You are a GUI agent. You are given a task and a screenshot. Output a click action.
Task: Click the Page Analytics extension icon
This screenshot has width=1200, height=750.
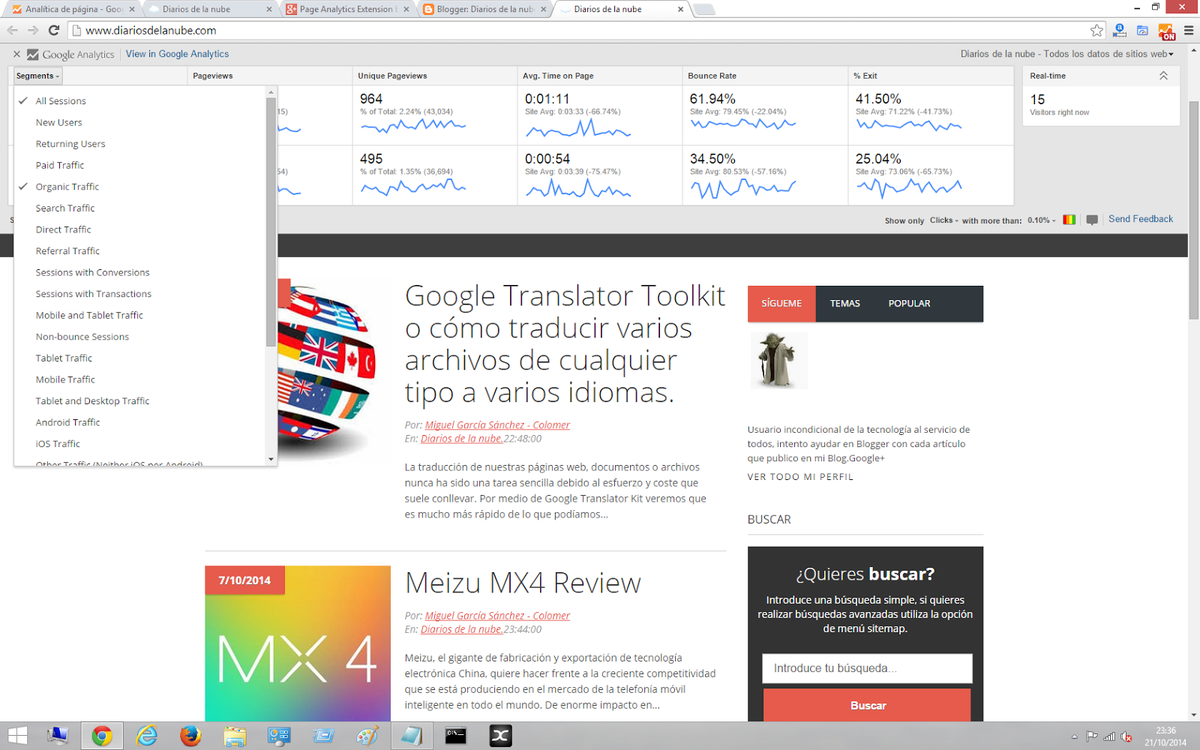pos(1165,31)
